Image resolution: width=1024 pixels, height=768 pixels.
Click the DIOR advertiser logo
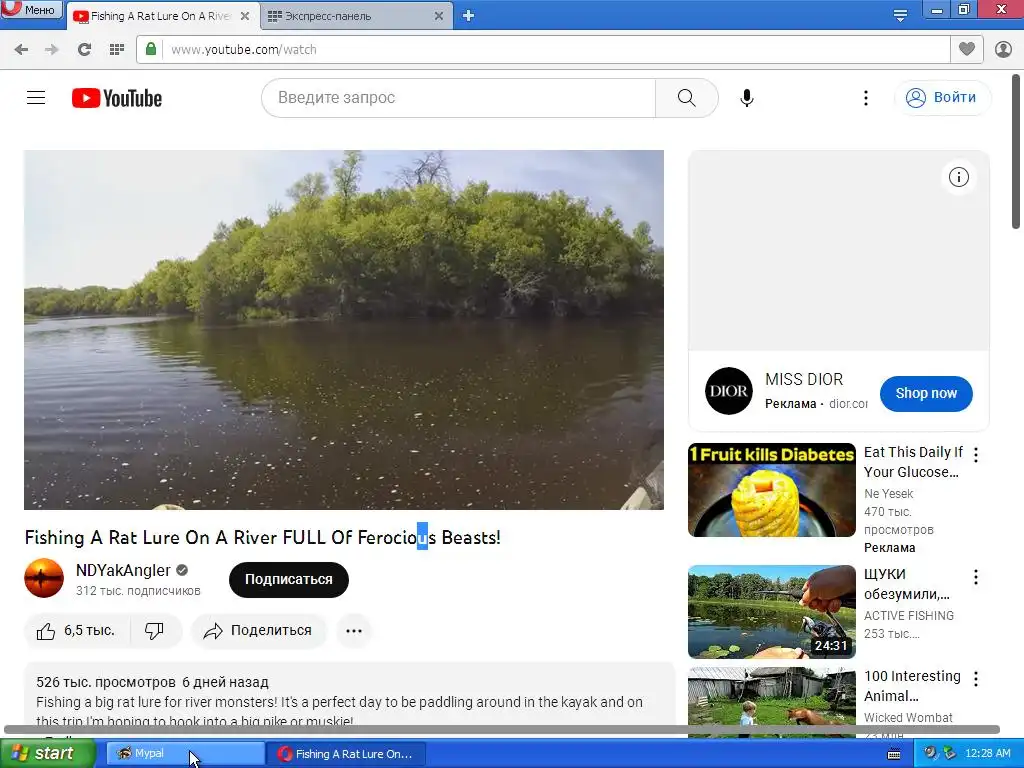(x=729, y=391)
